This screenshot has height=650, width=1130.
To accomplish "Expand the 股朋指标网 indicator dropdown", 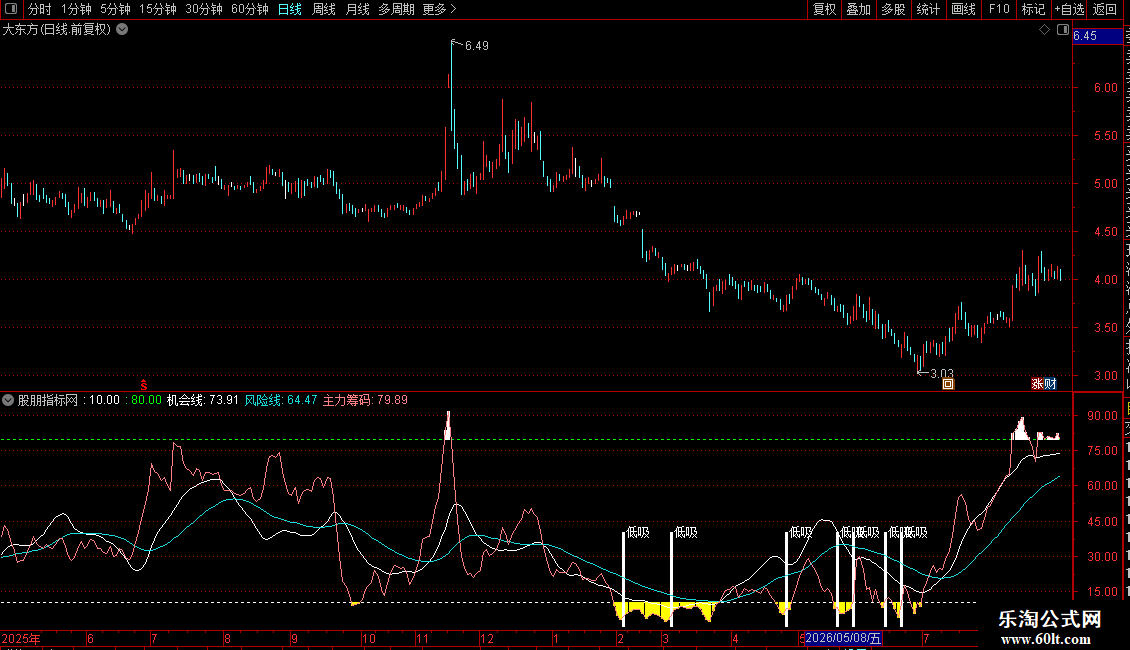I will 8,400.
